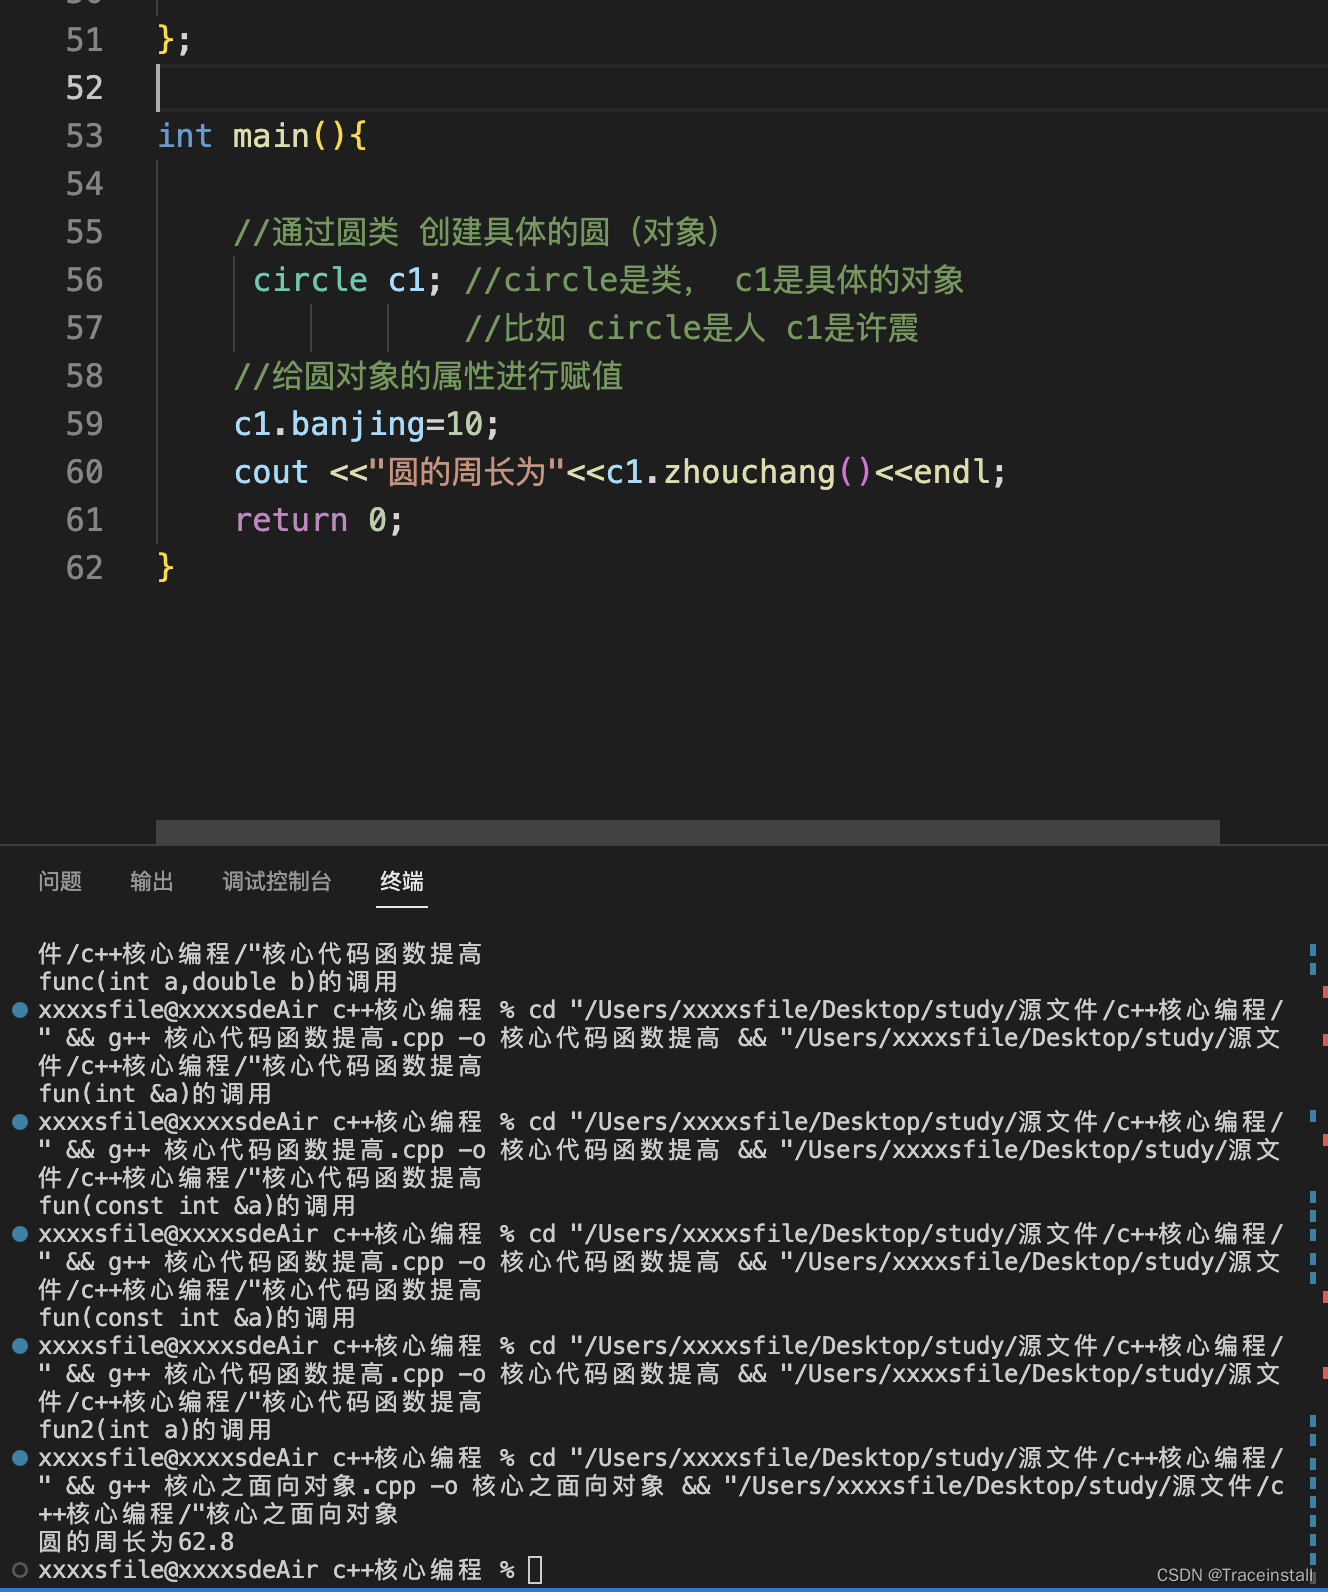Screen dimensions: 1328x1592
Task: Click the comment '//给圆对象的属性进行赋值'
Action: pyautogui.click(x=428, y=376)
